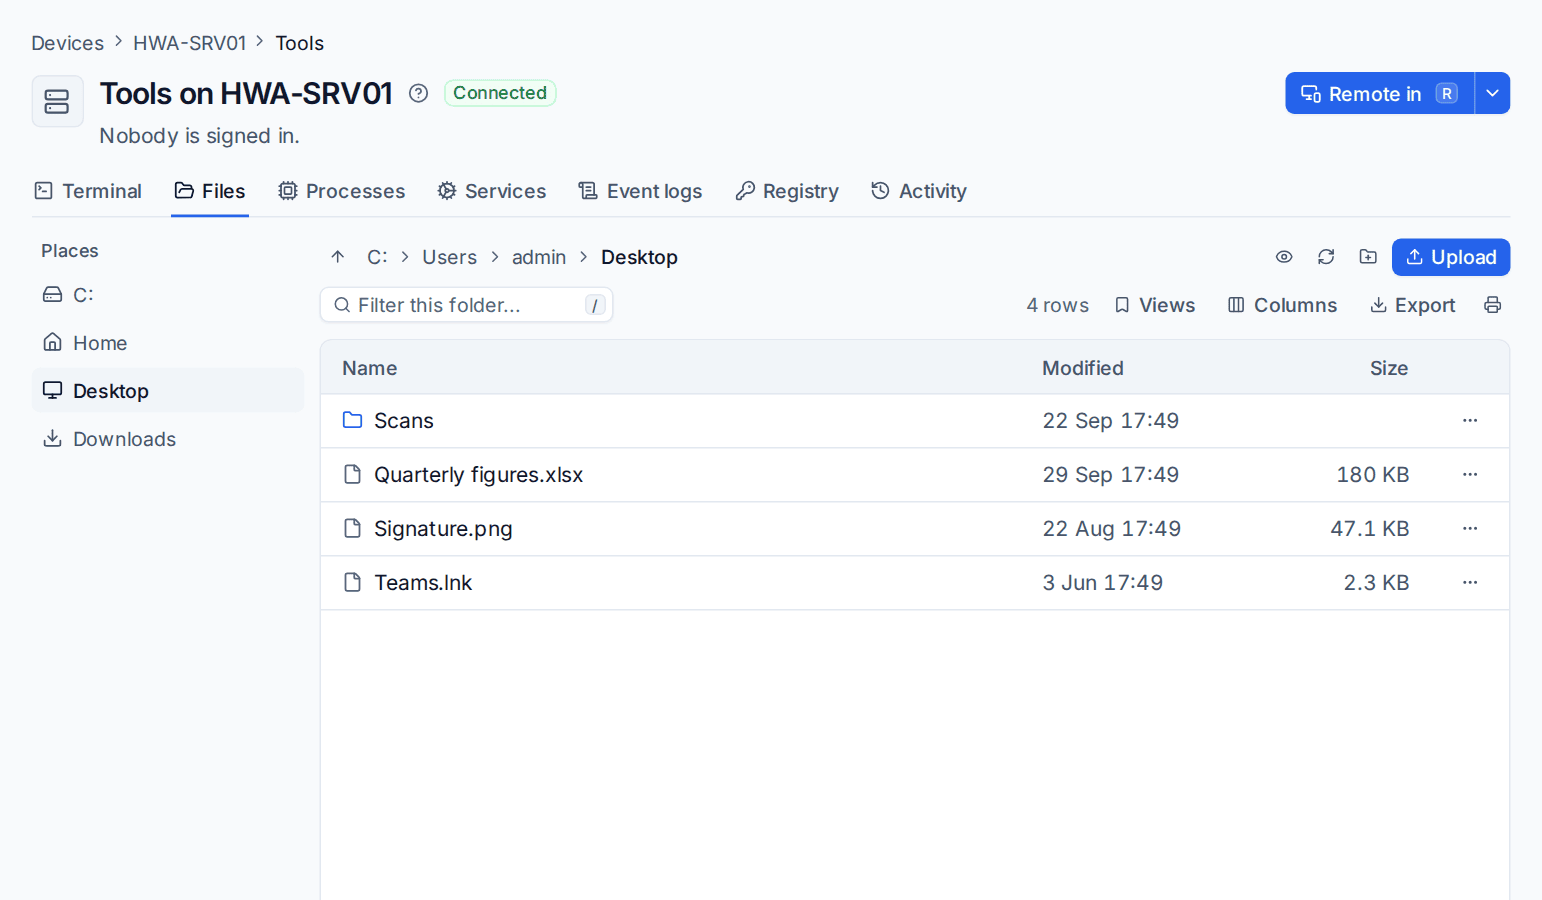
Task: Go to the Registry tab
Action: coord(787,191)
